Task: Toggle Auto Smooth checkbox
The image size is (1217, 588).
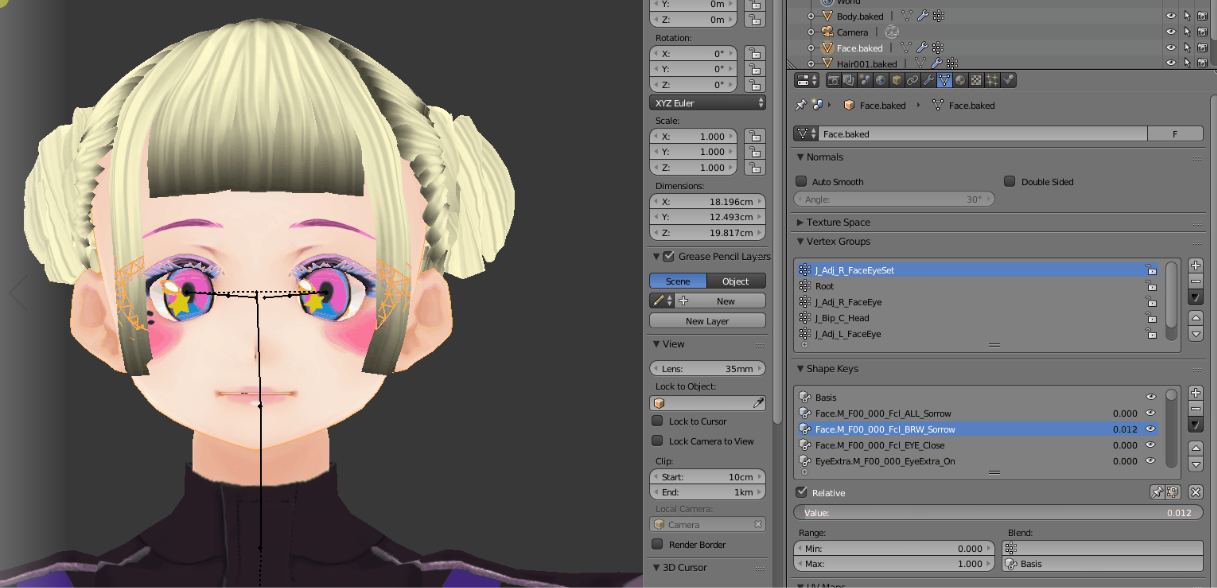Action: coord(801,182)
